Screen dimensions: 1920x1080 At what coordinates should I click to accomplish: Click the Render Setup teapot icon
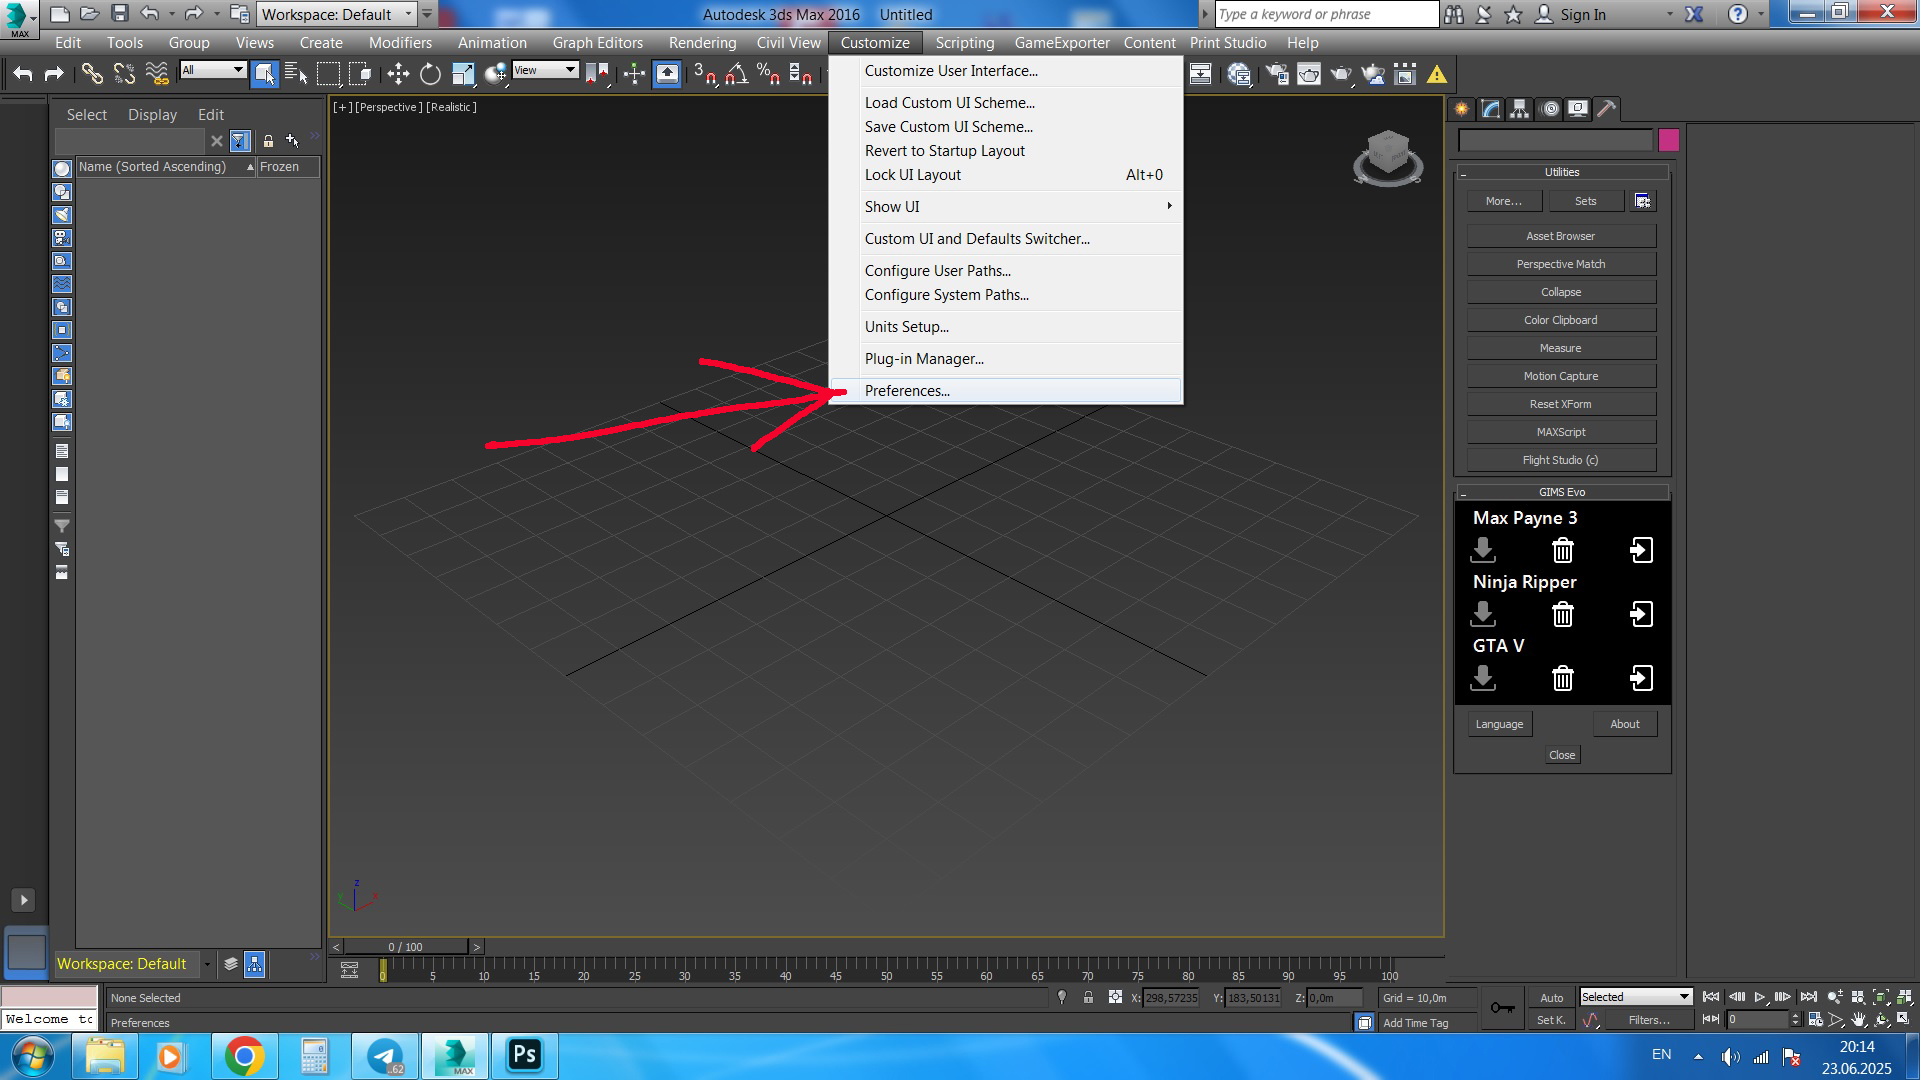tap(1277, 74)
